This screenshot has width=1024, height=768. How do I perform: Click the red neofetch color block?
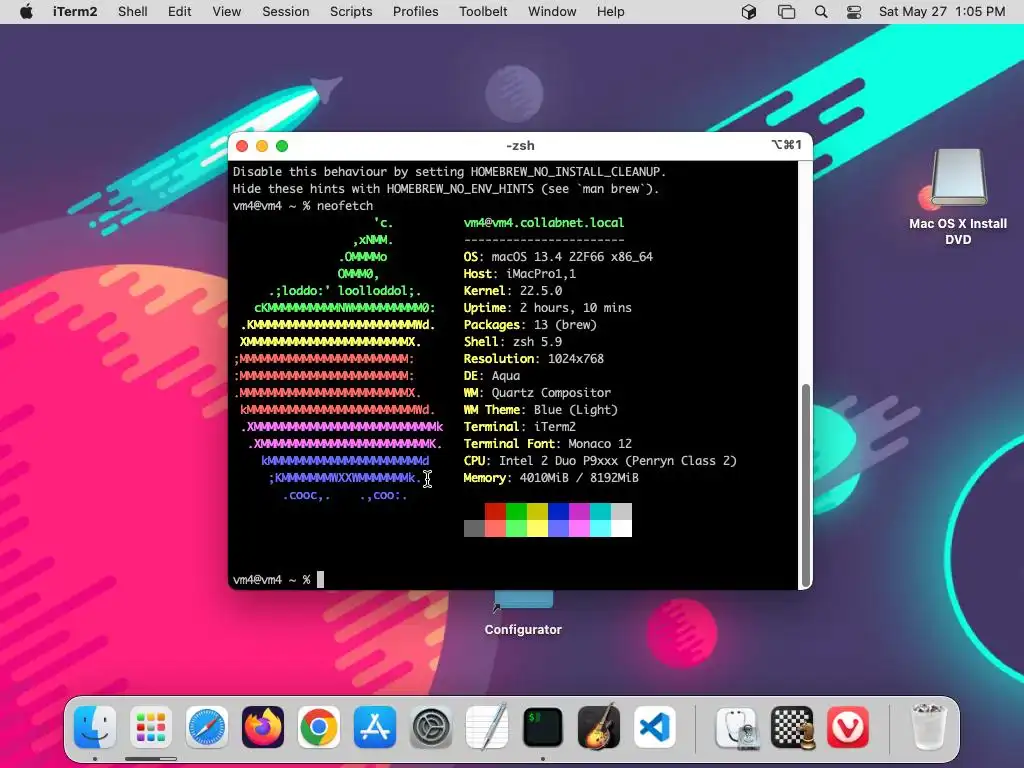click(495, 511)
